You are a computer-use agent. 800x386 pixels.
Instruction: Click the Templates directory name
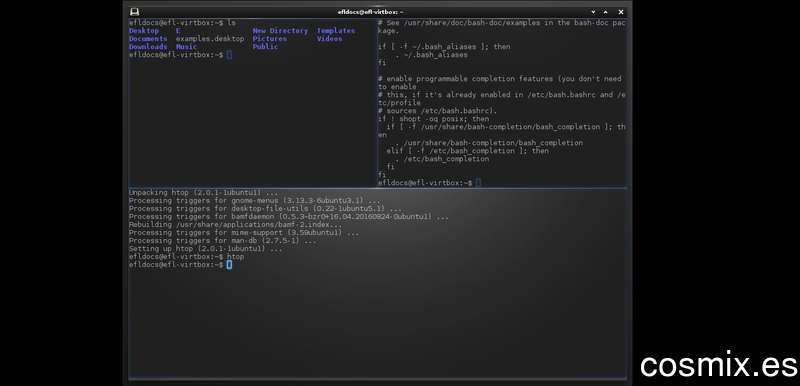(336, 31)
